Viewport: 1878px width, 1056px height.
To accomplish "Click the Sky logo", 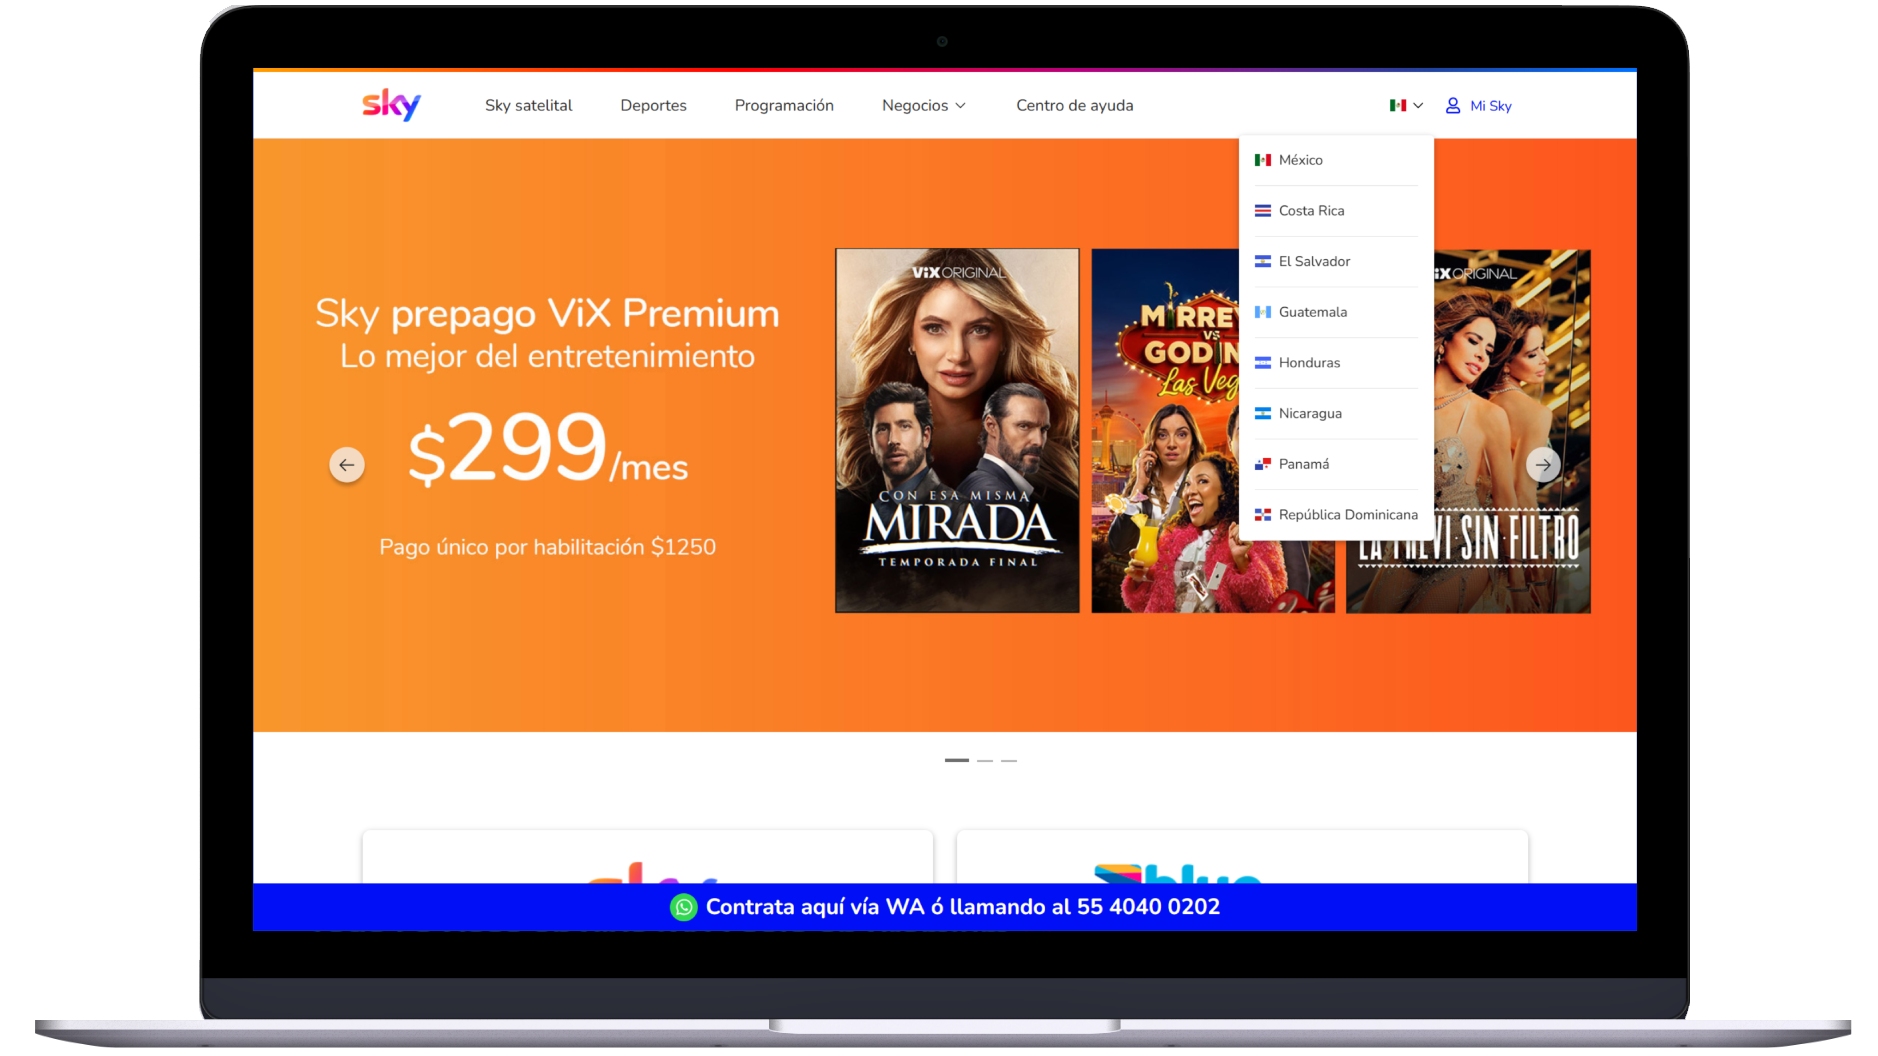I will (391, 104).
